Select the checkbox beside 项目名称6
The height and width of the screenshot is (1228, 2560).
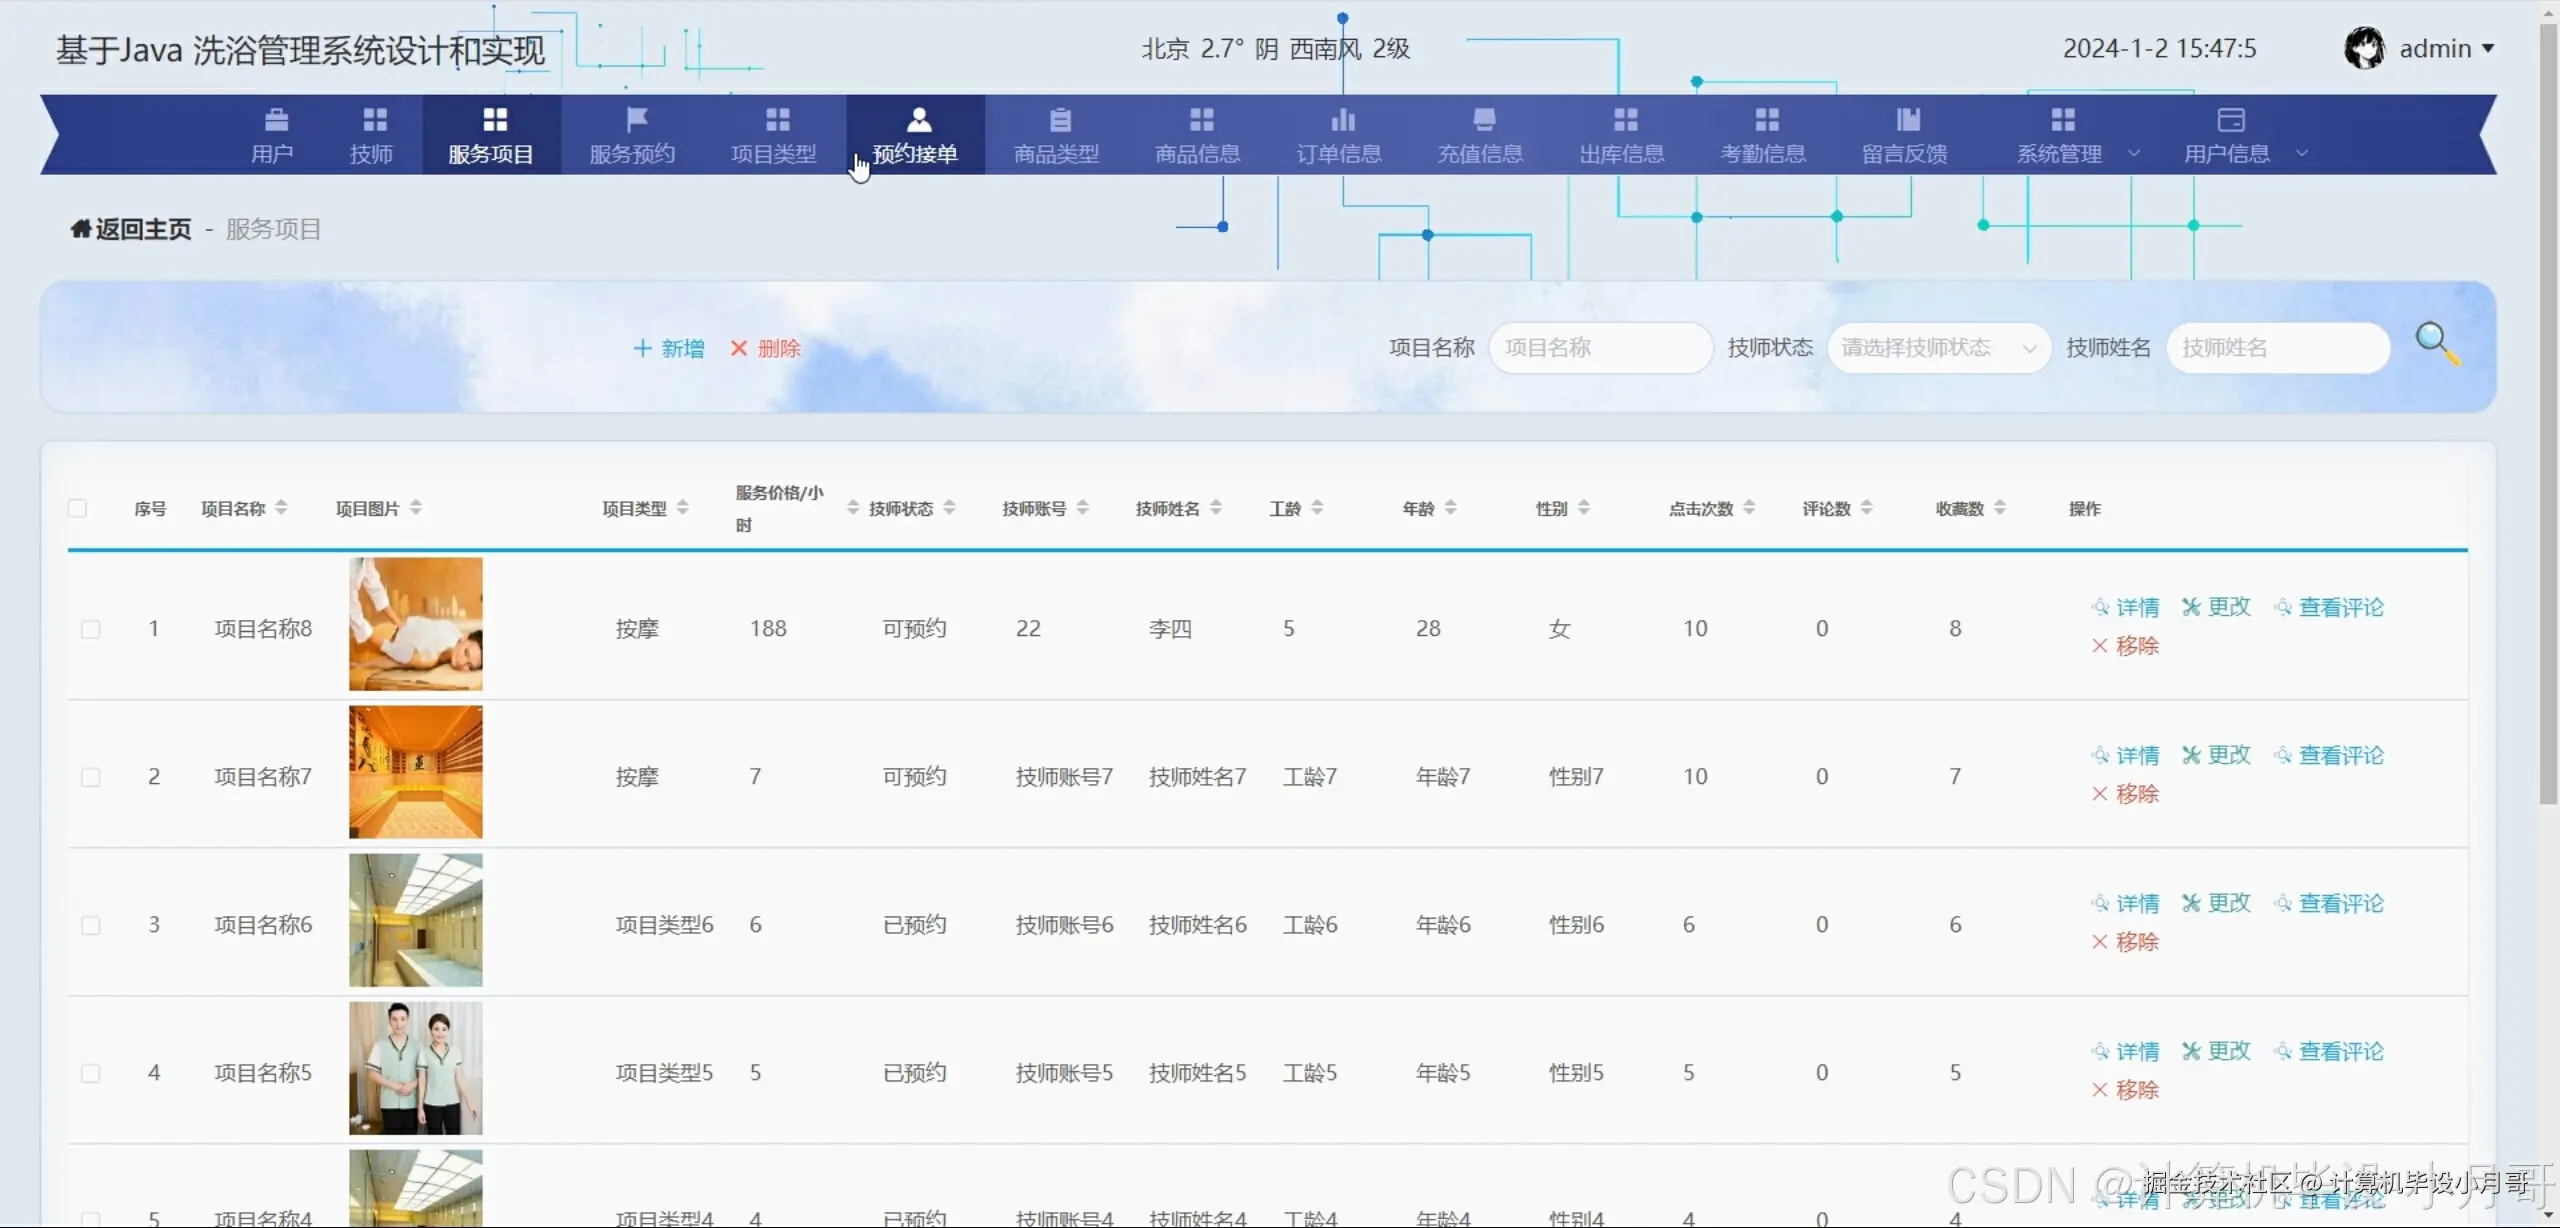[91, 923]
